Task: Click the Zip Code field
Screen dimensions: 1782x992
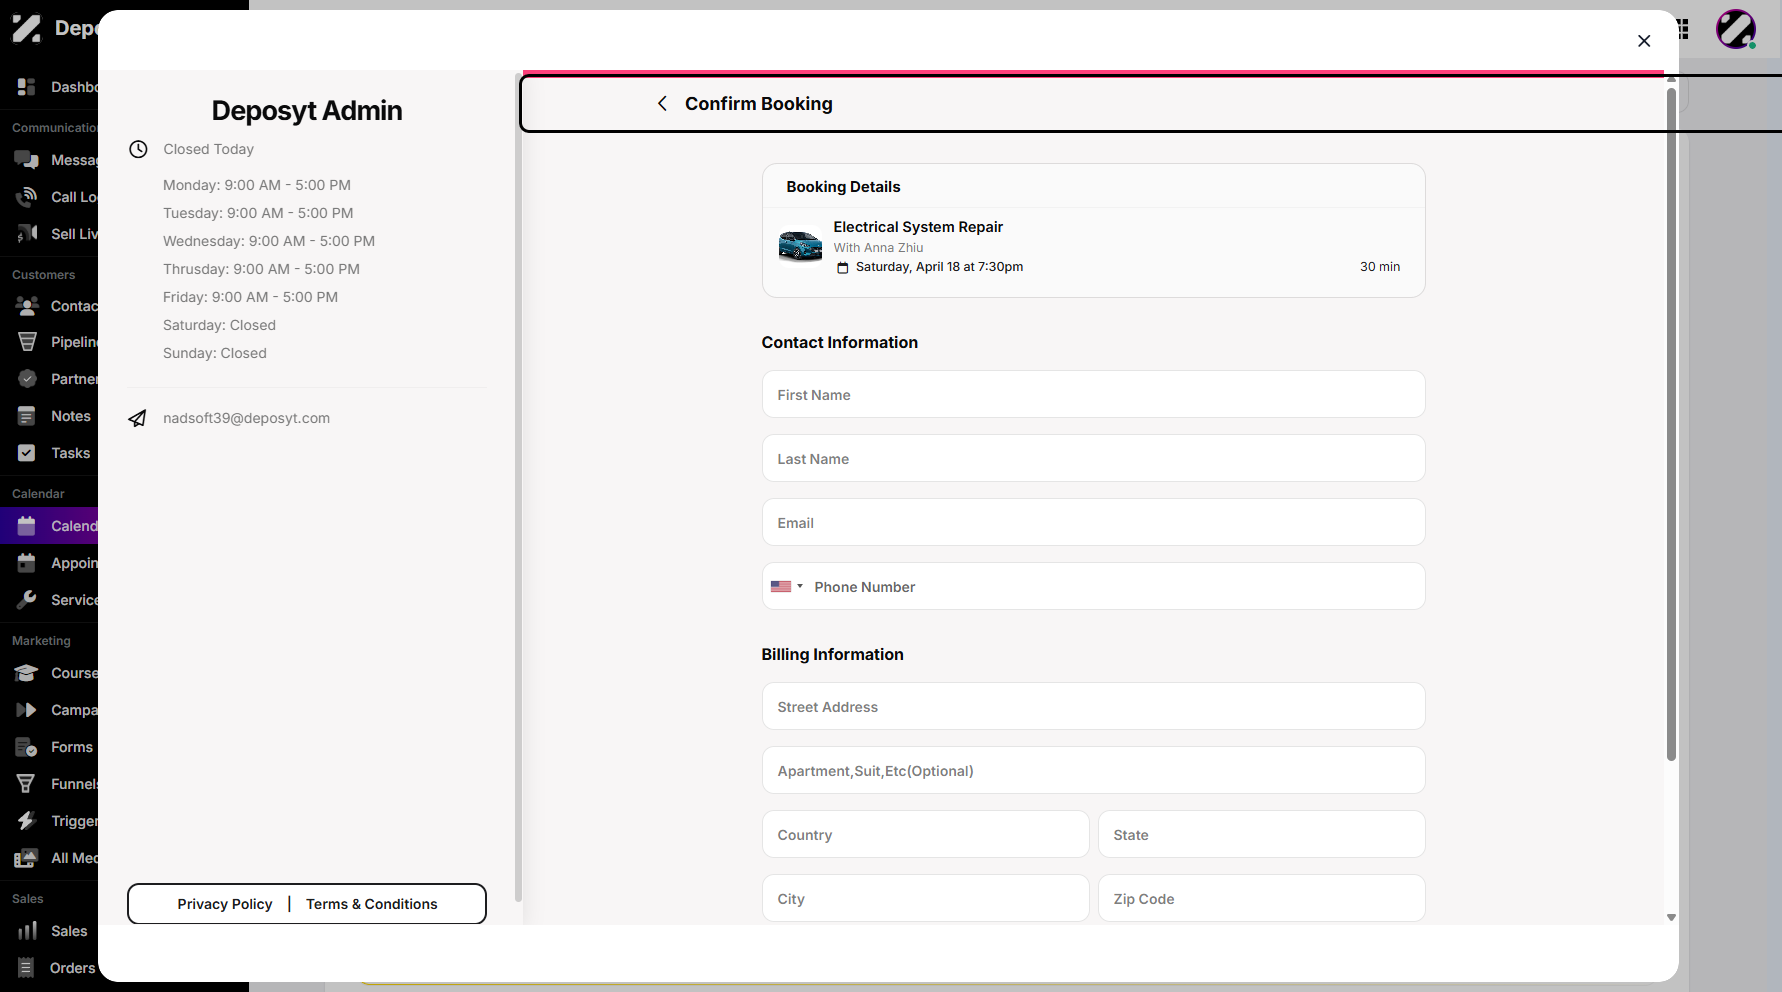Action: [x=1261, y=899]
